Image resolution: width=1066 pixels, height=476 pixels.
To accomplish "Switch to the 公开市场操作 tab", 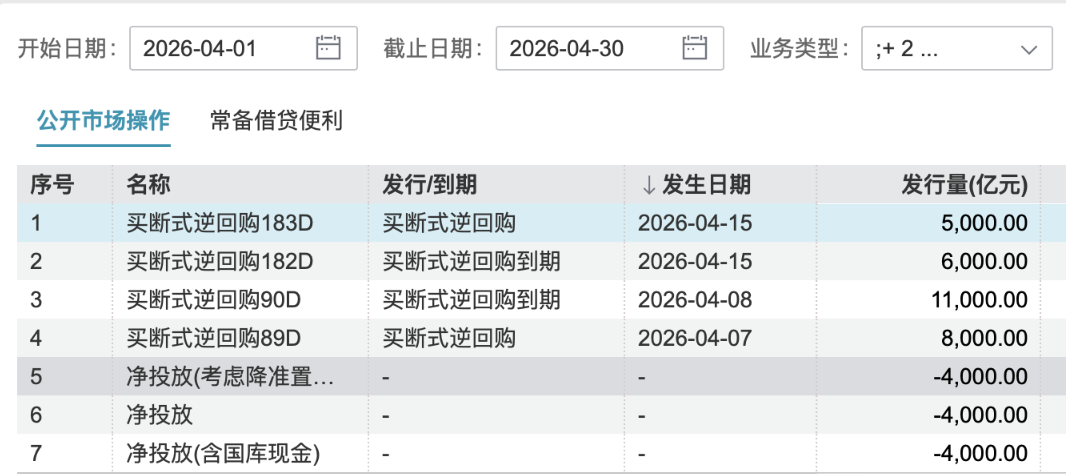I will pos(103,121).
